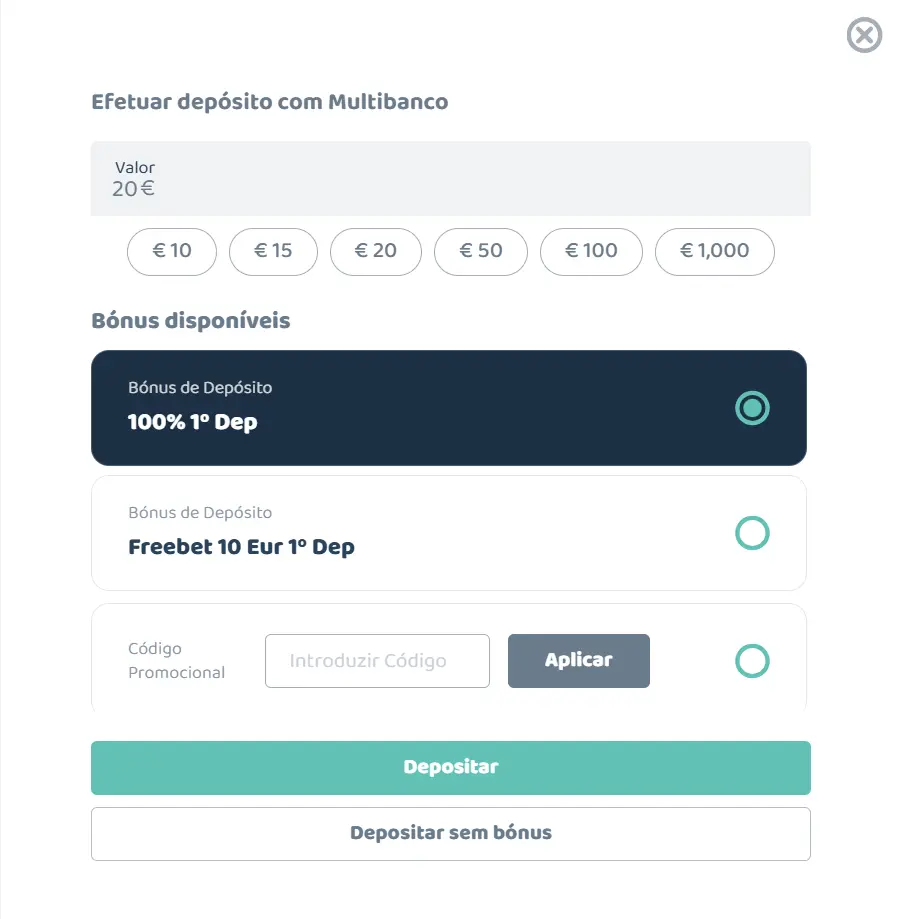Choose Depositar sem bónus
Screen dimensions: 897x919
(450, 833)
